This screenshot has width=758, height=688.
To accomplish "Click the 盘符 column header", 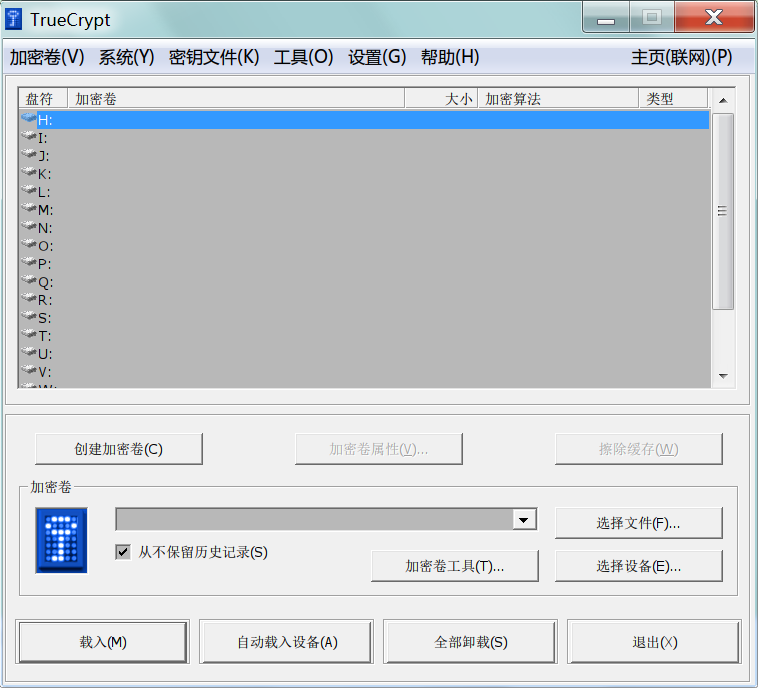I will (43, 99).
